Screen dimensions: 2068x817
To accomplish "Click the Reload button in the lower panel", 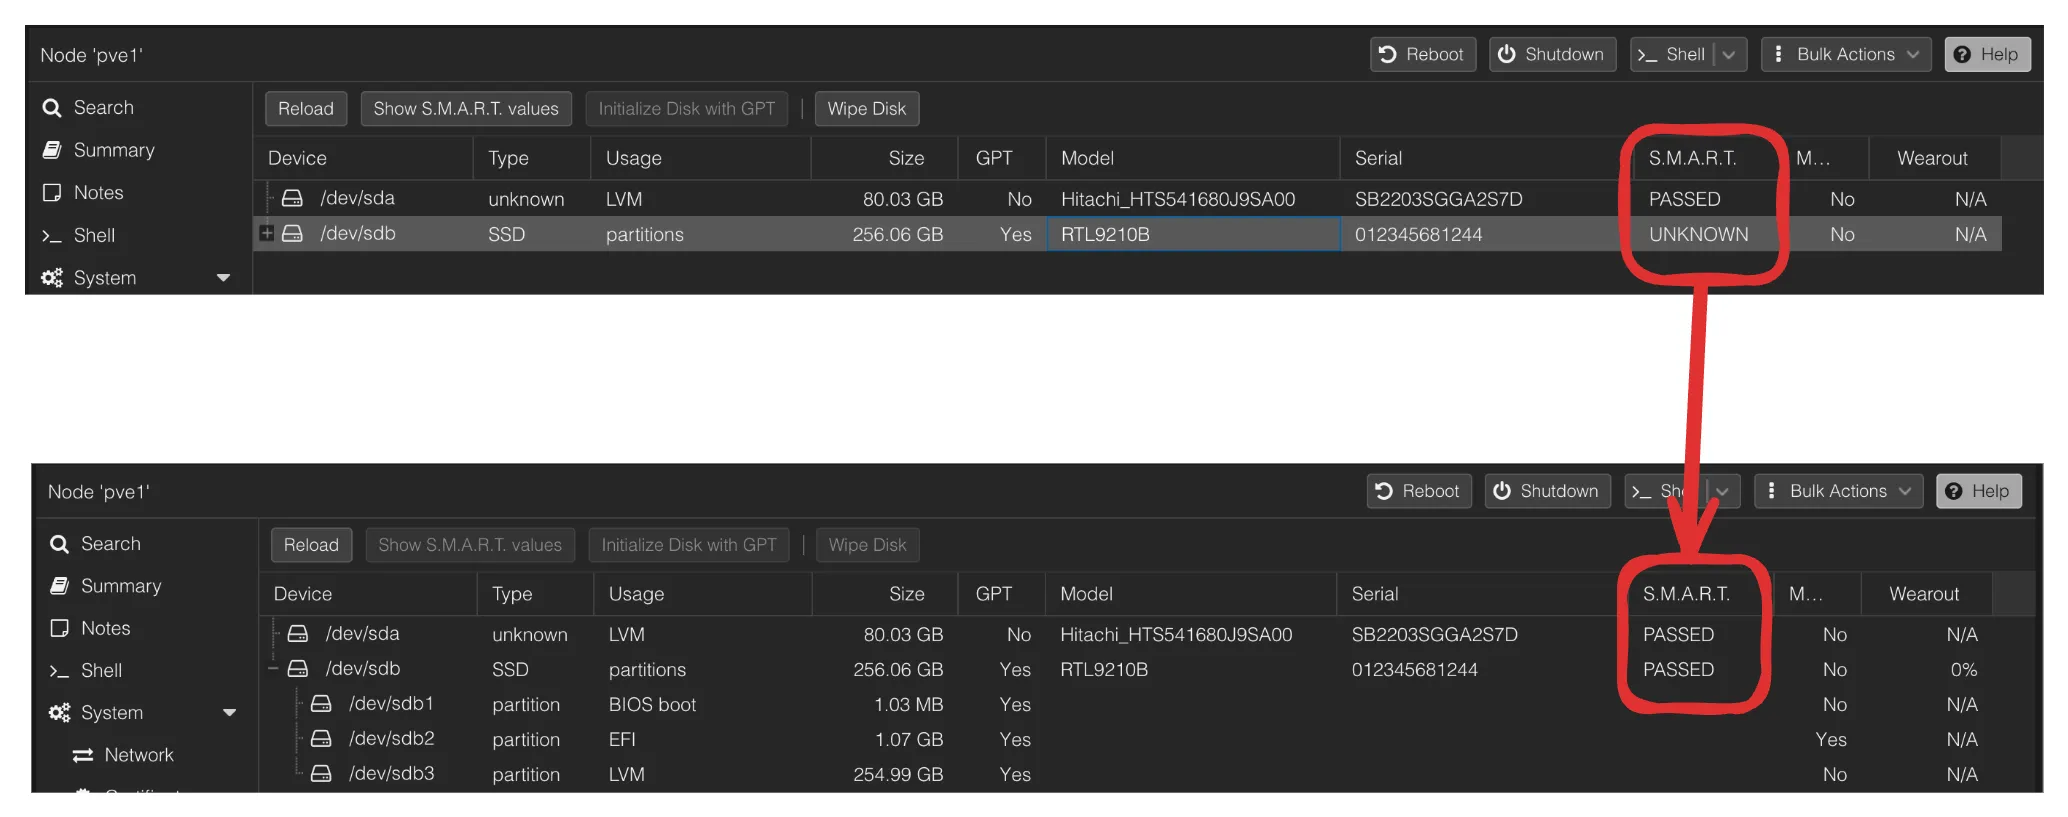I will (311, 545).
